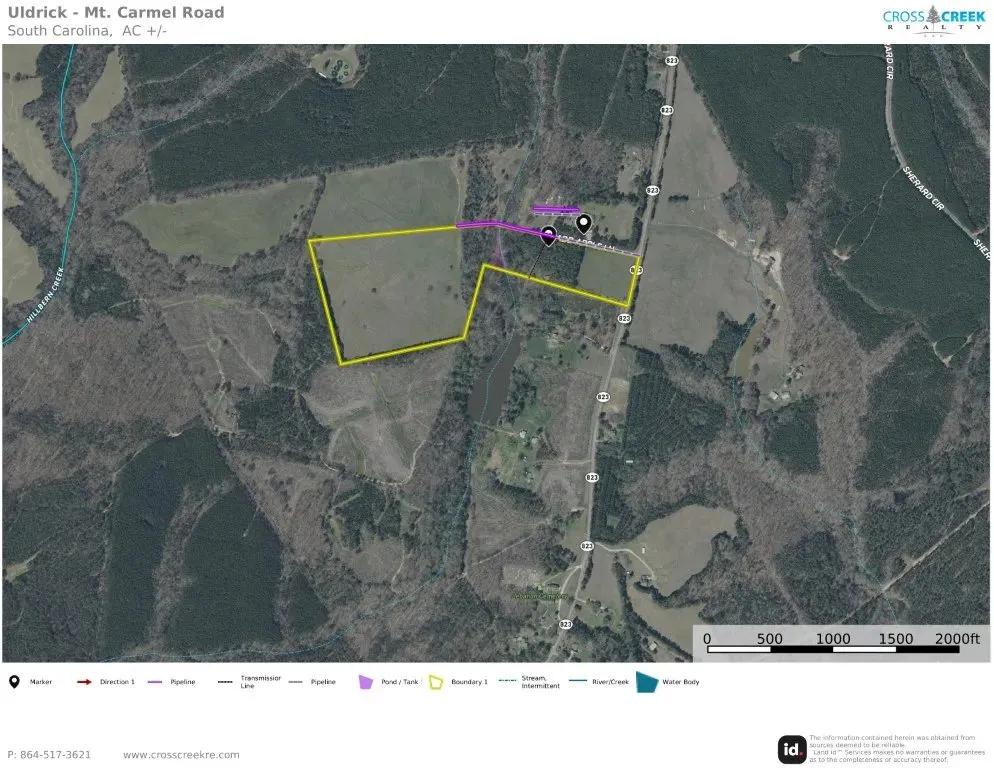Click the Land id logo badge
This screenshot has width=994, height=768.
coord(792,750)
